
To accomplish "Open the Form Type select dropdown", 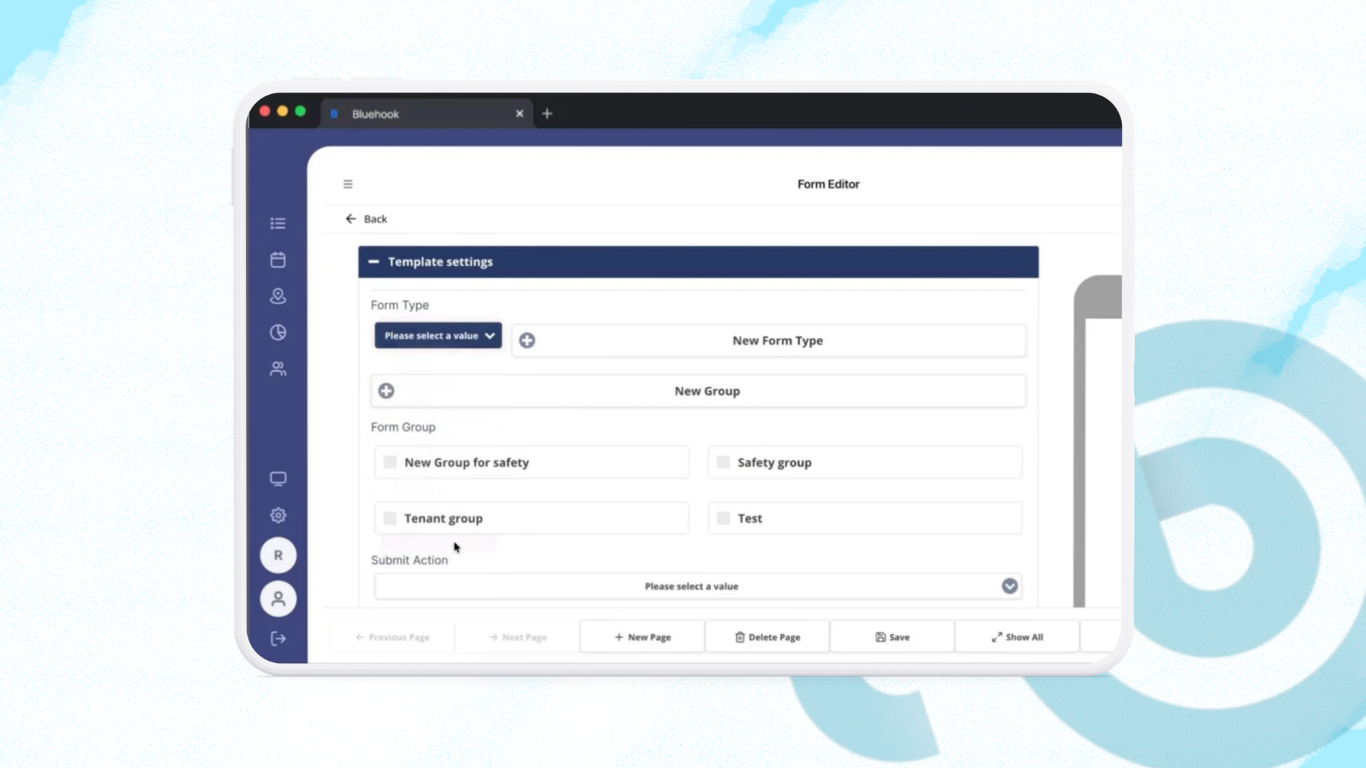I will (438, 336).
